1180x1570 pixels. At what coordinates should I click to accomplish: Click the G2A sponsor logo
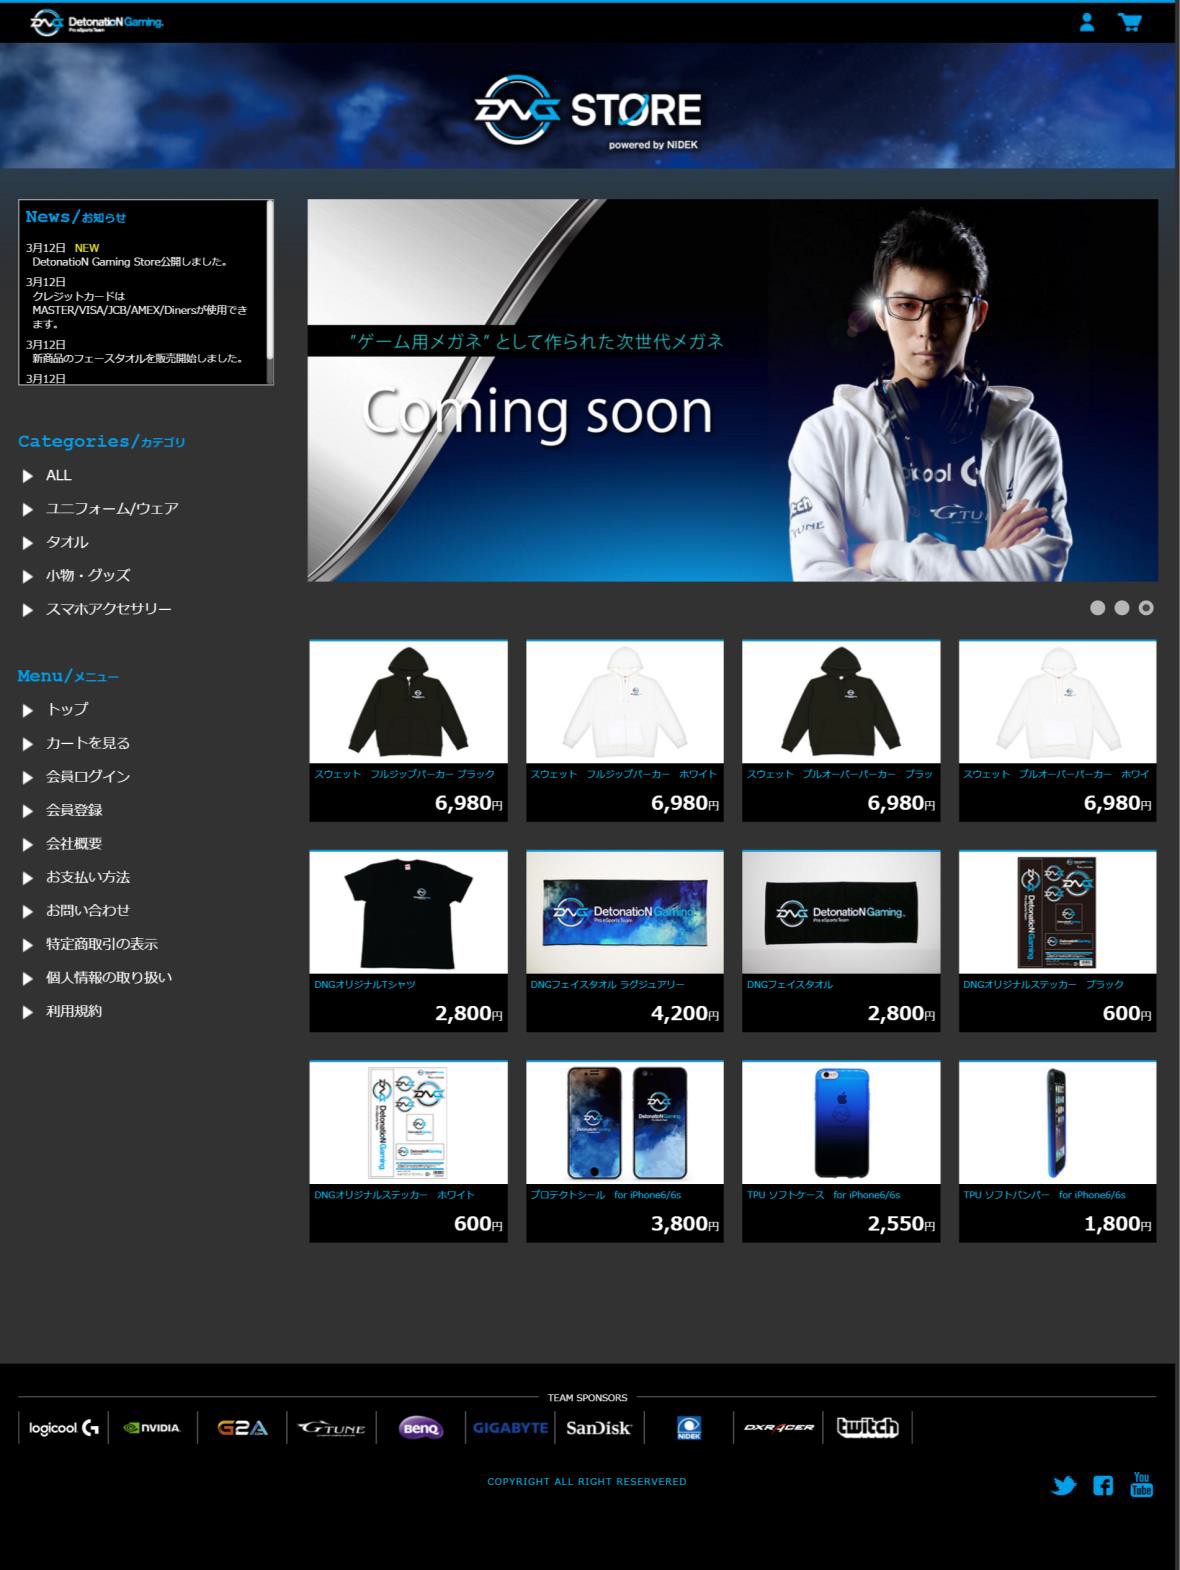click(x=242, y=1428)
